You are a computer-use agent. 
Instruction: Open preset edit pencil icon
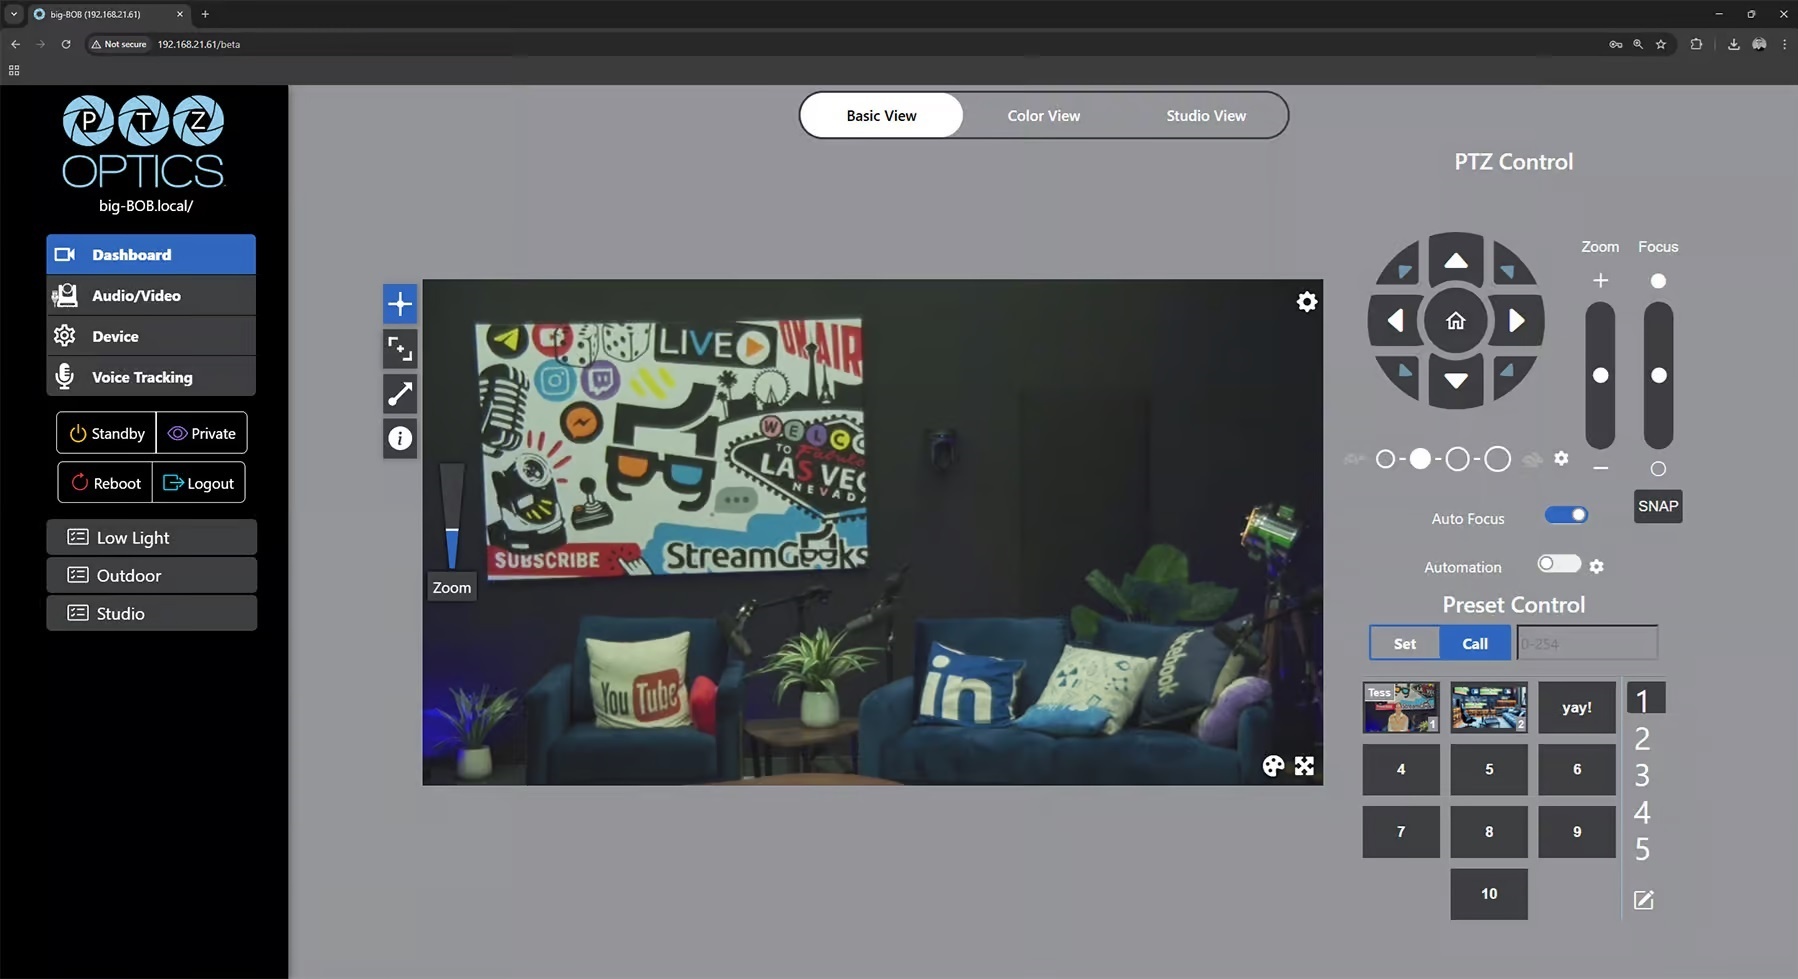(1643, 900)
